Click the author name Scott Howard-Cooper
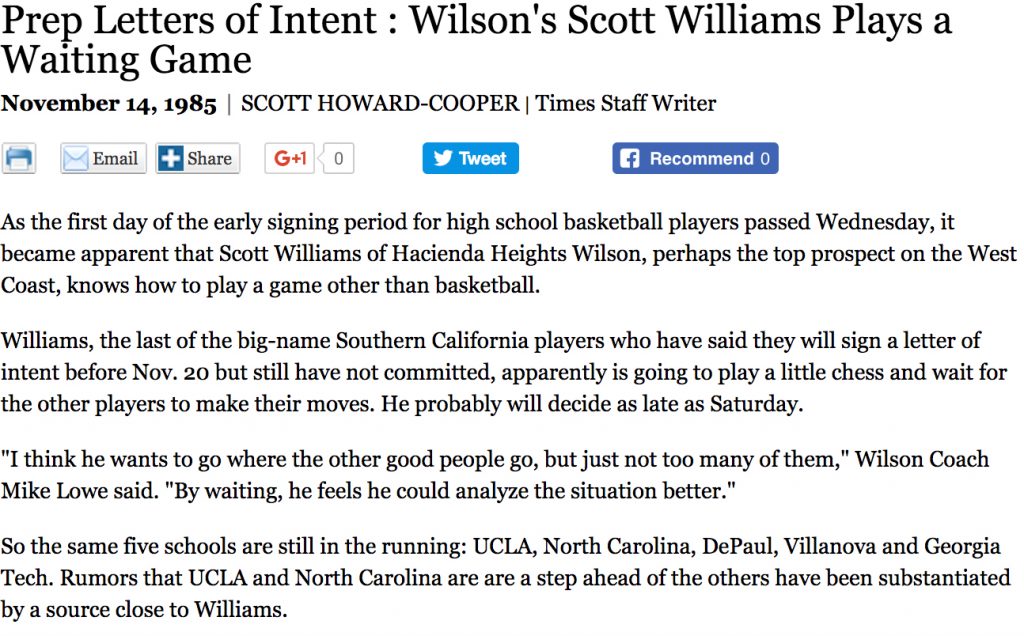Viewport: 1024px width, 636px height. pos(380,103)
